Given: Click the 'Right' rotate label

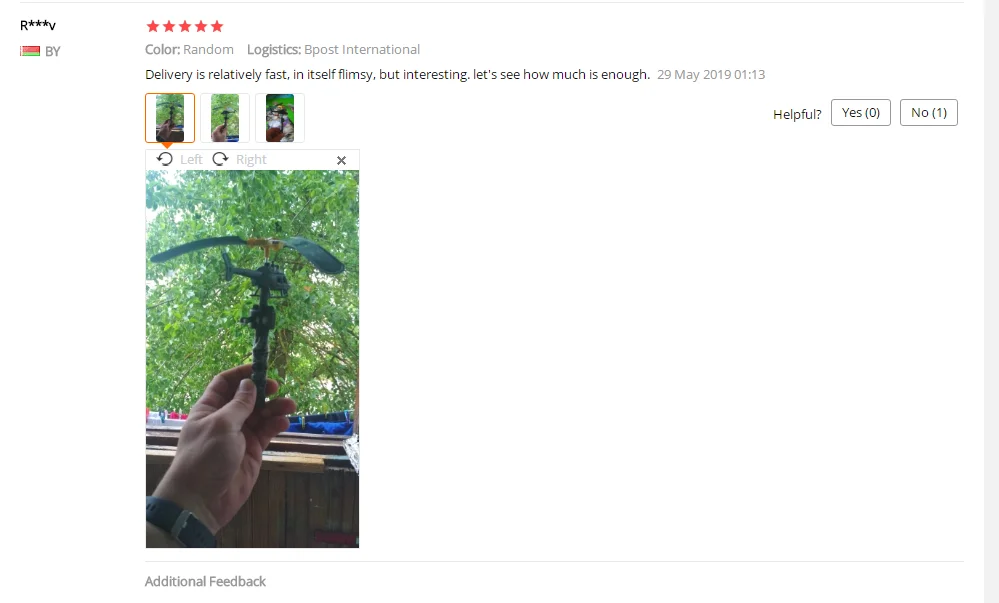Looking at the screenshot, I should coord(251,159).
